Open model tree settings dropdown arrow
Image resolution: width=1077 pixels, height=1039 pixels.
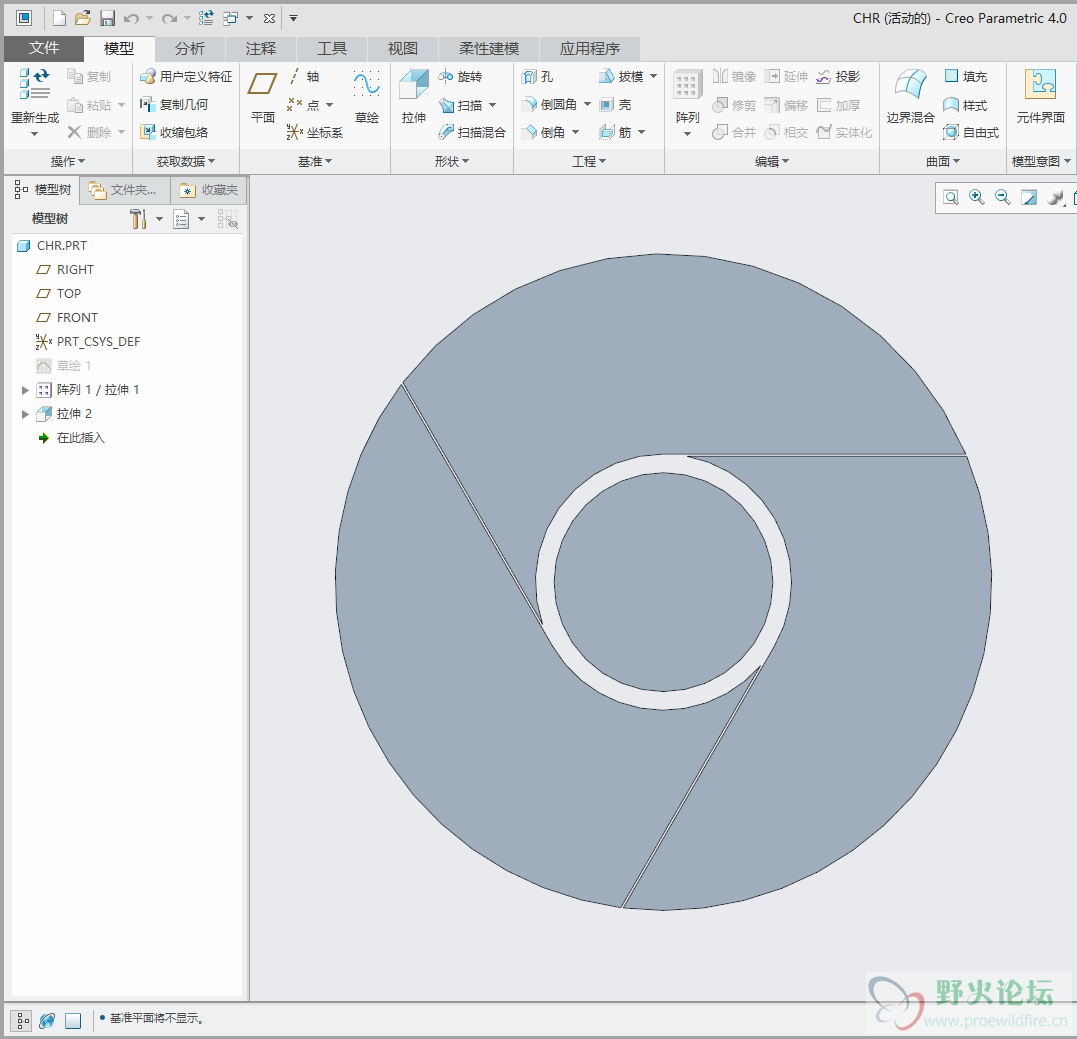[x=159, y=219]
